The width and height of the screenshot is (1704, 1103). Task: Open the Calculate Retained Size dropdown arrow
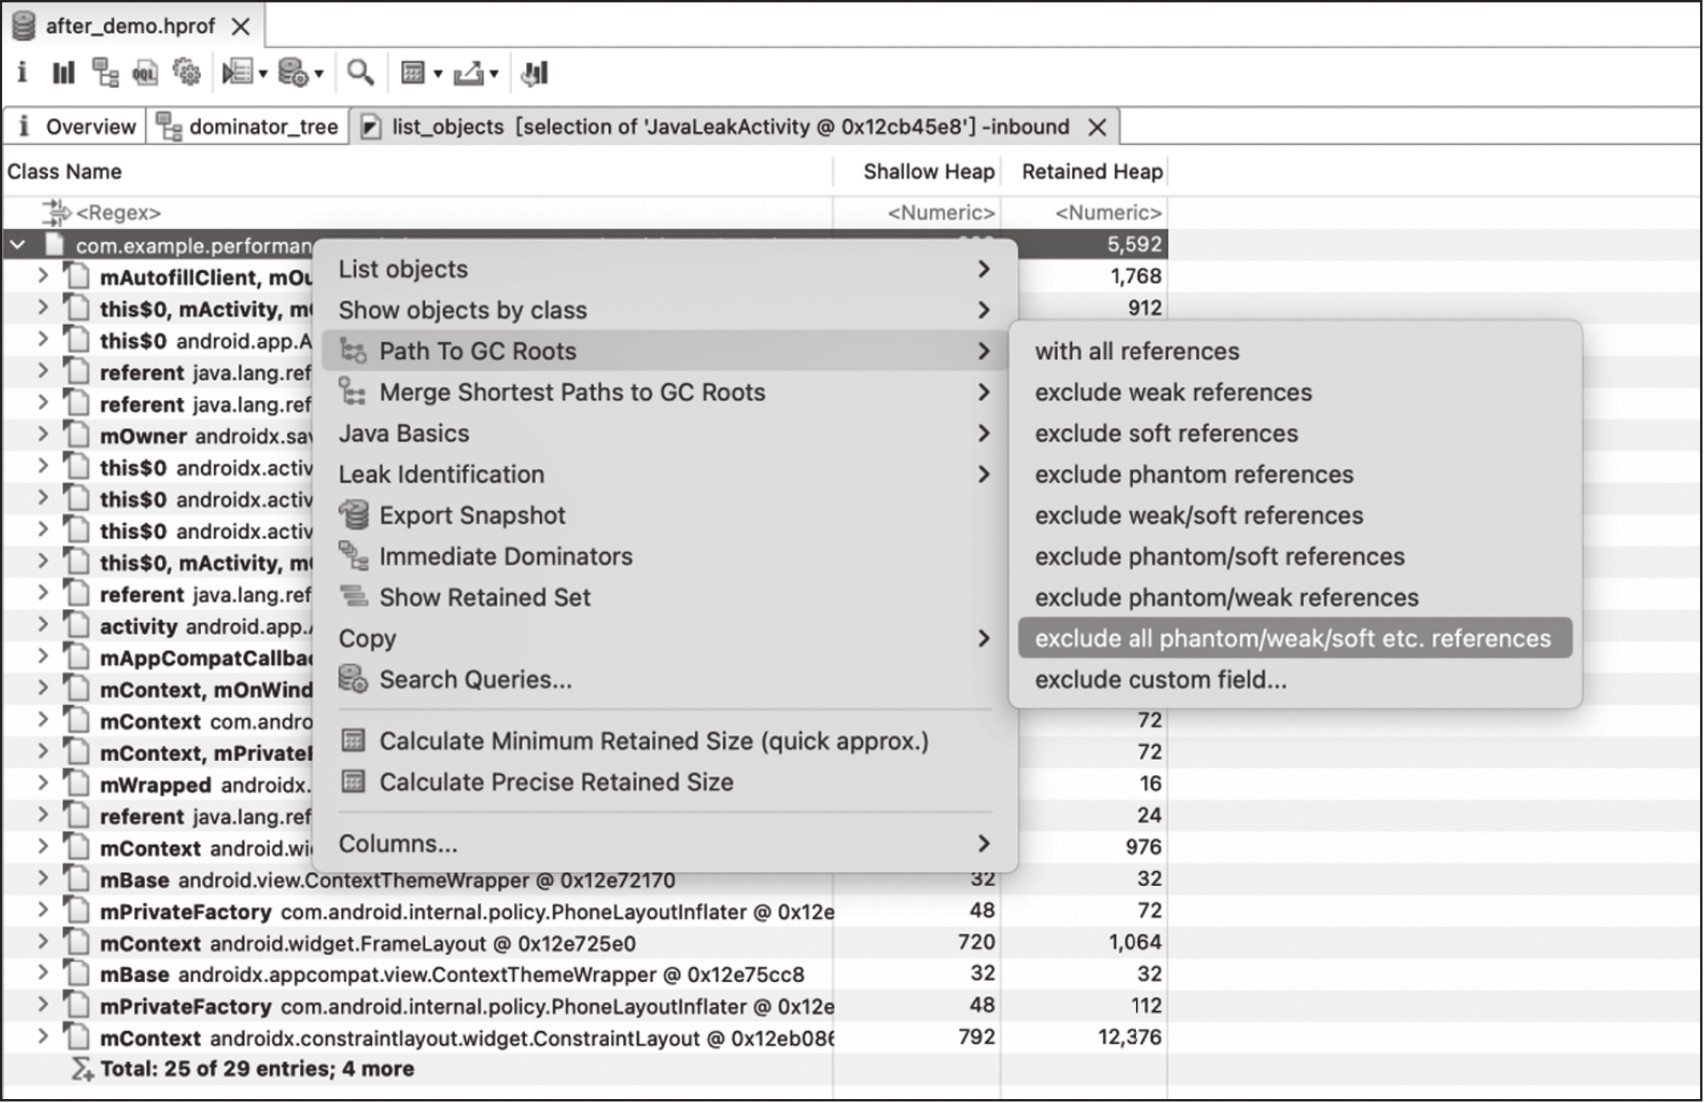point(437,73)
